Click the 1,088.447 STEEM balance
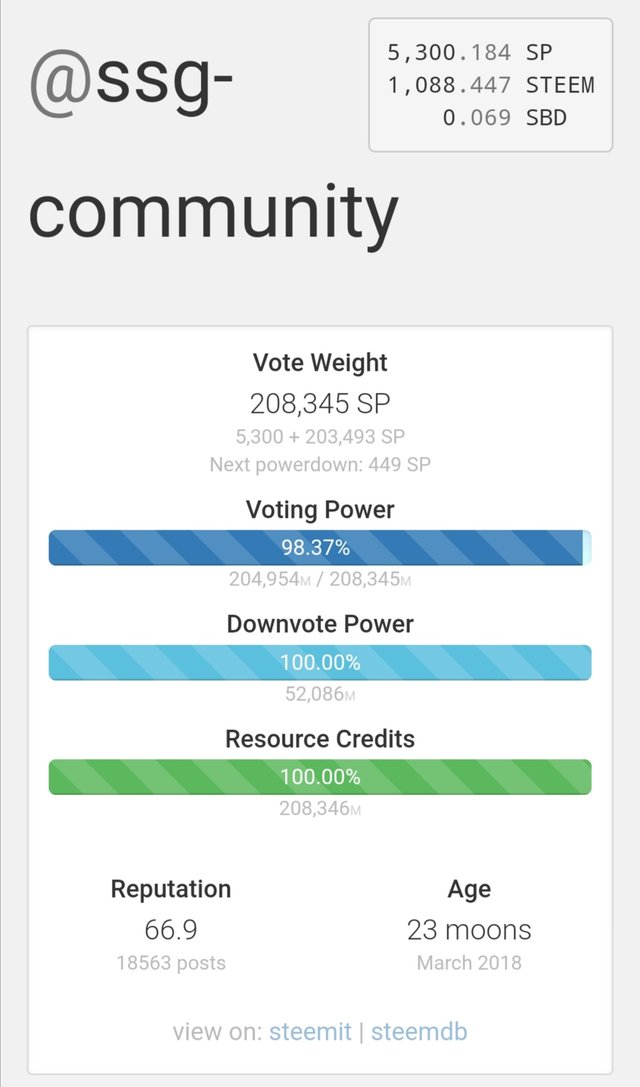The height and width of the screenshot is (1087, 640). pos(490,85)
